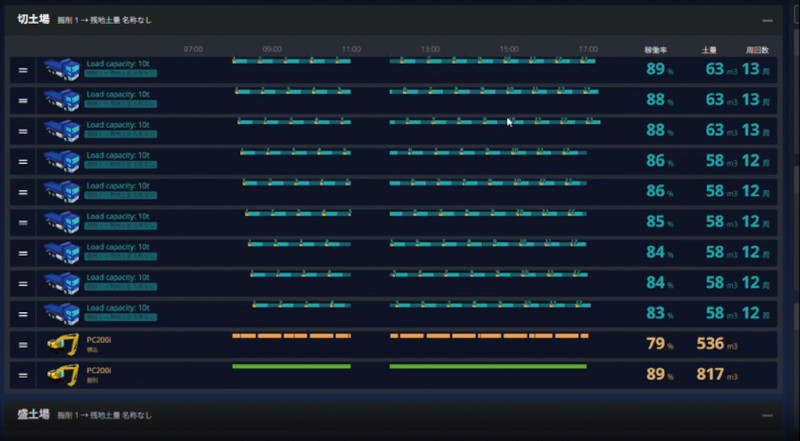Screen dimensions: 800x441
Task: Grab the drag handle of the 89% truck row
Action: (23, 70)
